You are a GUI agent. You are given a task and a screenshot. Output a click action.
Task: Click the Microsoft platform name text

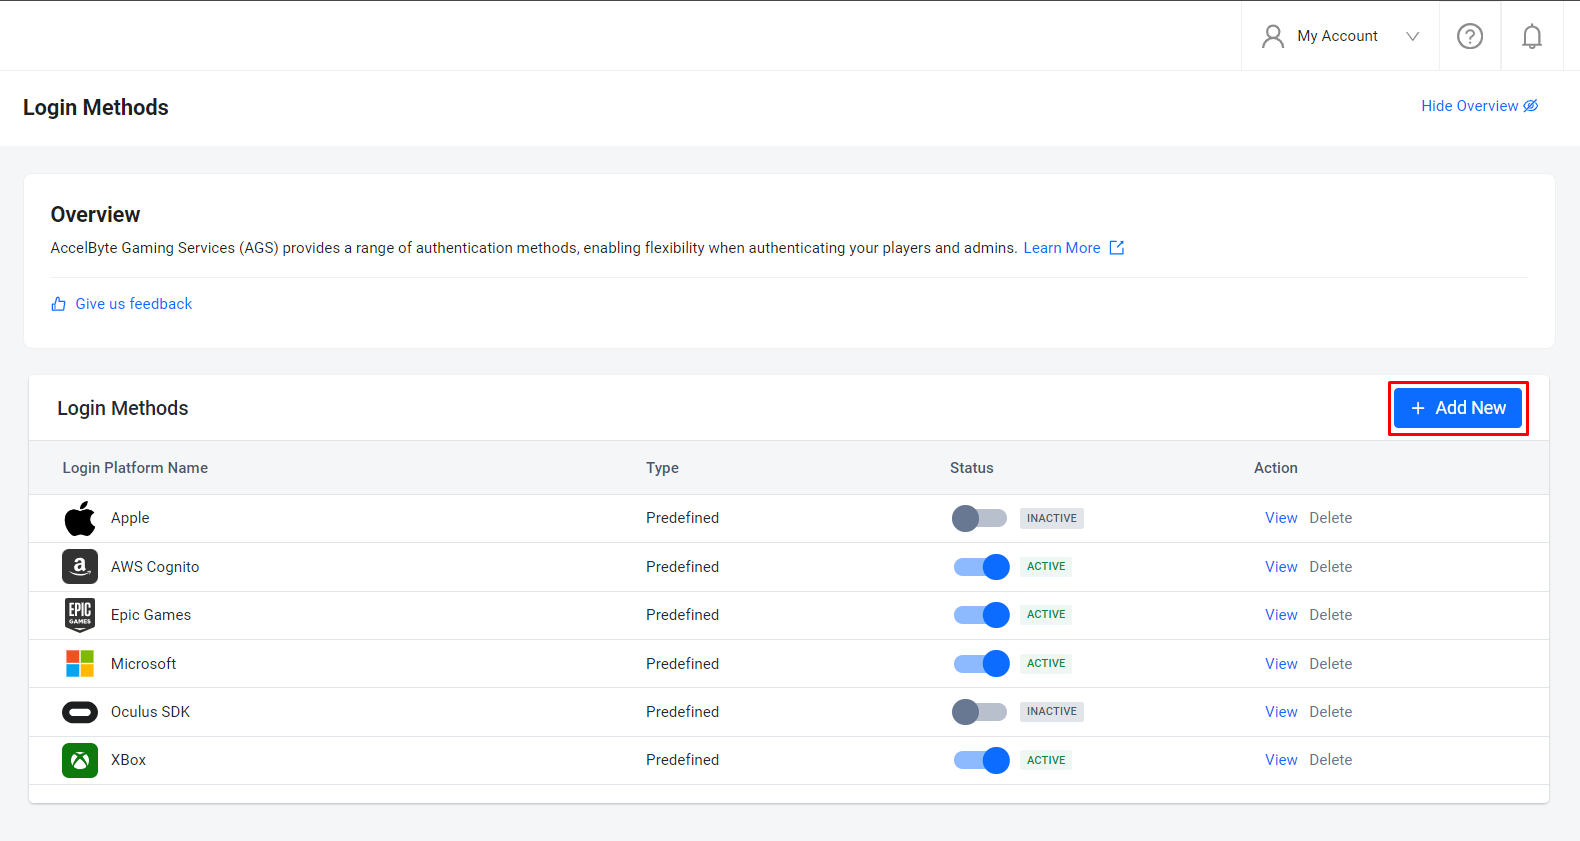(143, 664)
